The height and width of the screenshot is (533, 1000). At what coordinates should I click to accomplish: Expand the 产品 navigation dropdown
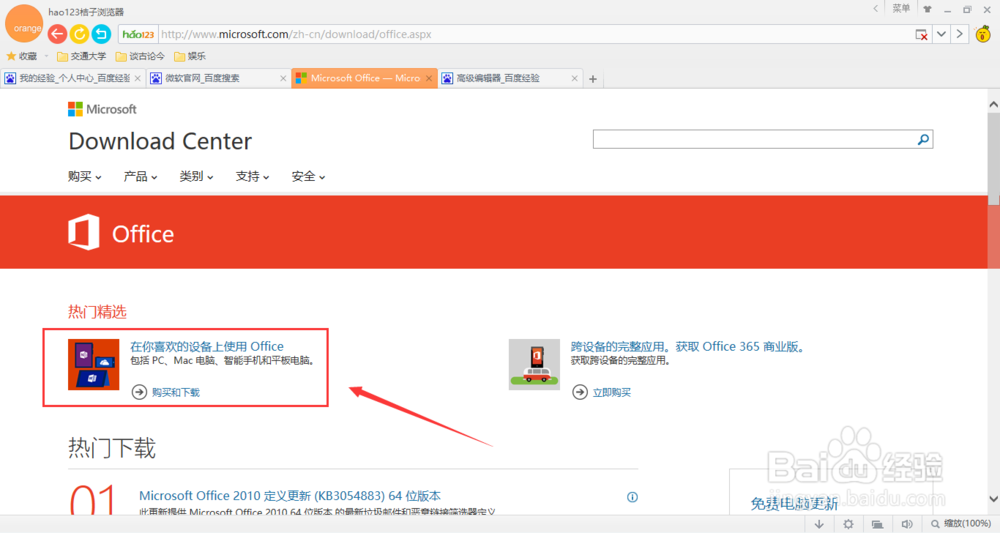click(x=140, y=177)
